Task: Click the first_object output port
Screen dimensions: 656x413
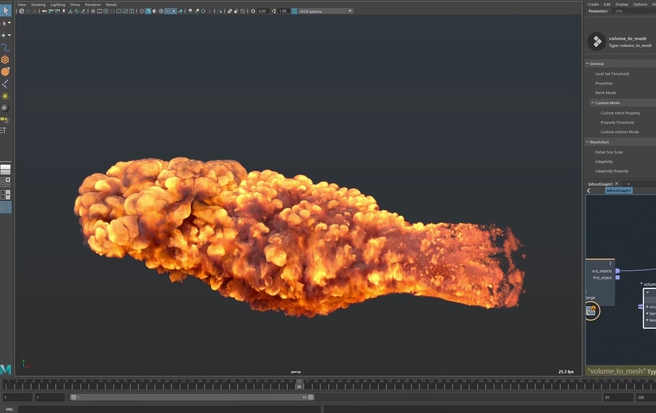Action: coord(618,277)
